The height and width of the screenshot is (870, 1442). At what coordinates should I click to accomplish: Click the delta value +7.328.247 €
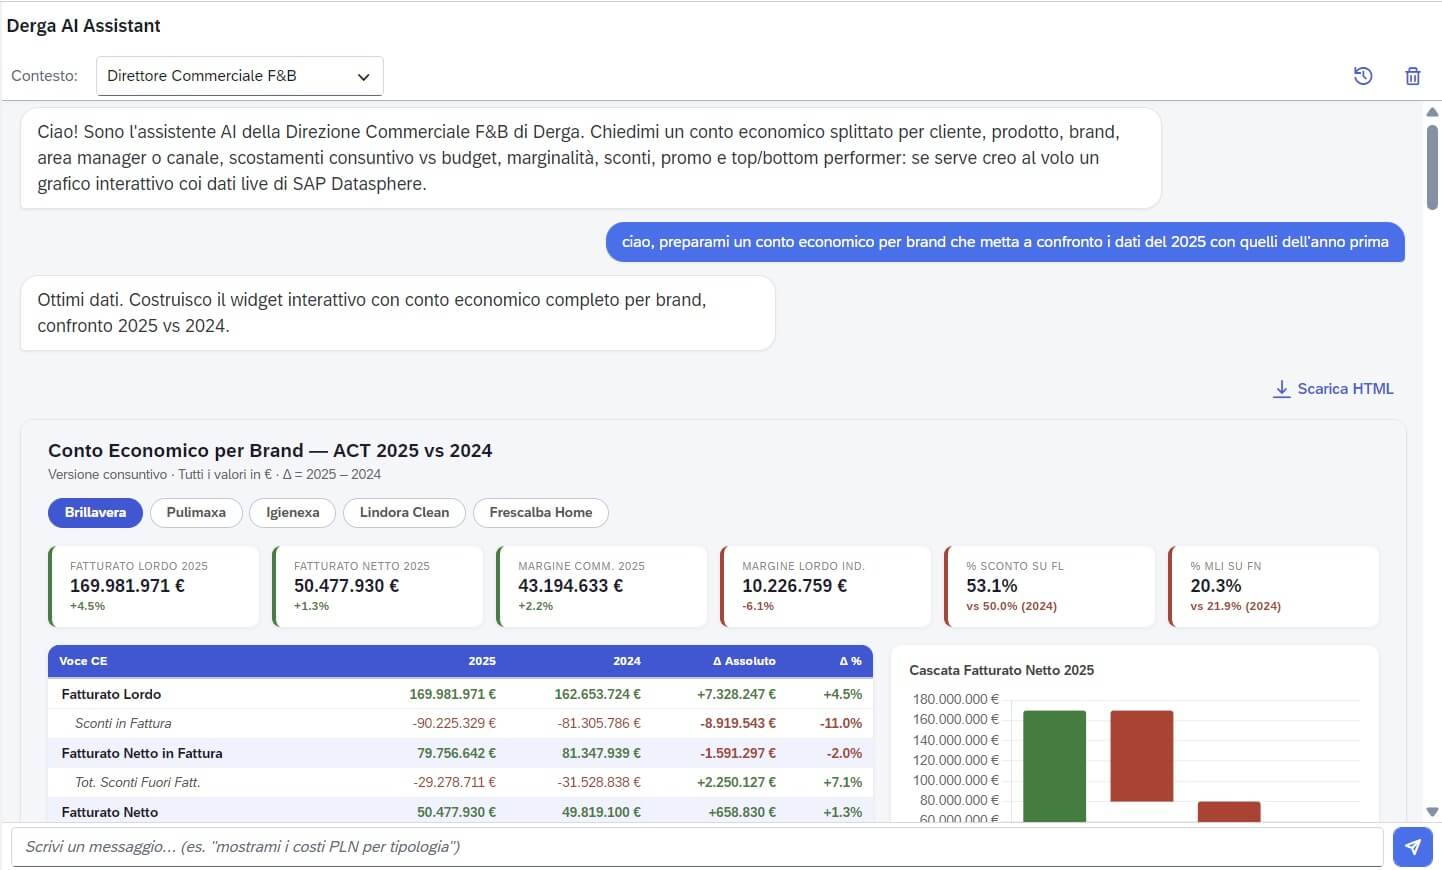point(736,694)
